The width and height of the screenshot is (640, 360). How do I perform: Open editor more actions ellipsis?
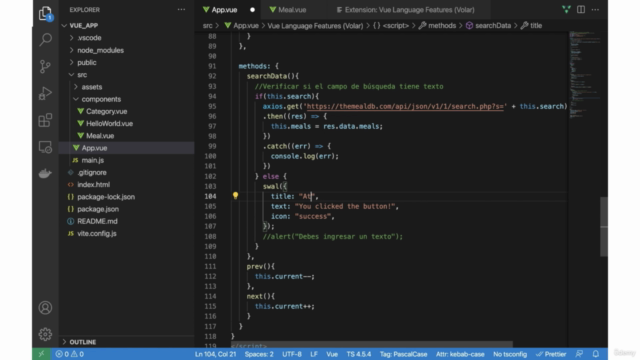click(596, 9)
